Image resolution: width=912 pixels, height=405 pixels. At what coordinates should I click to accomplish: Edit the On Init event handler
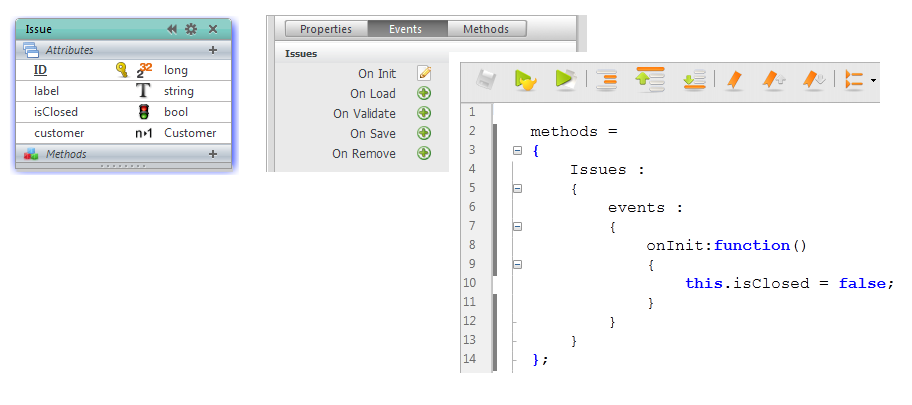pos(424,73)
